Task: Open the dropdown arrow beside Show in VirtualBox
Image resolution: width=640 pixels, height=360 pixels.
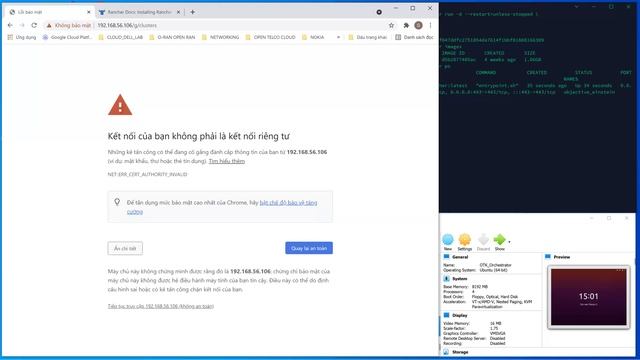Action: pyautogui.click(x=509, y=242)
